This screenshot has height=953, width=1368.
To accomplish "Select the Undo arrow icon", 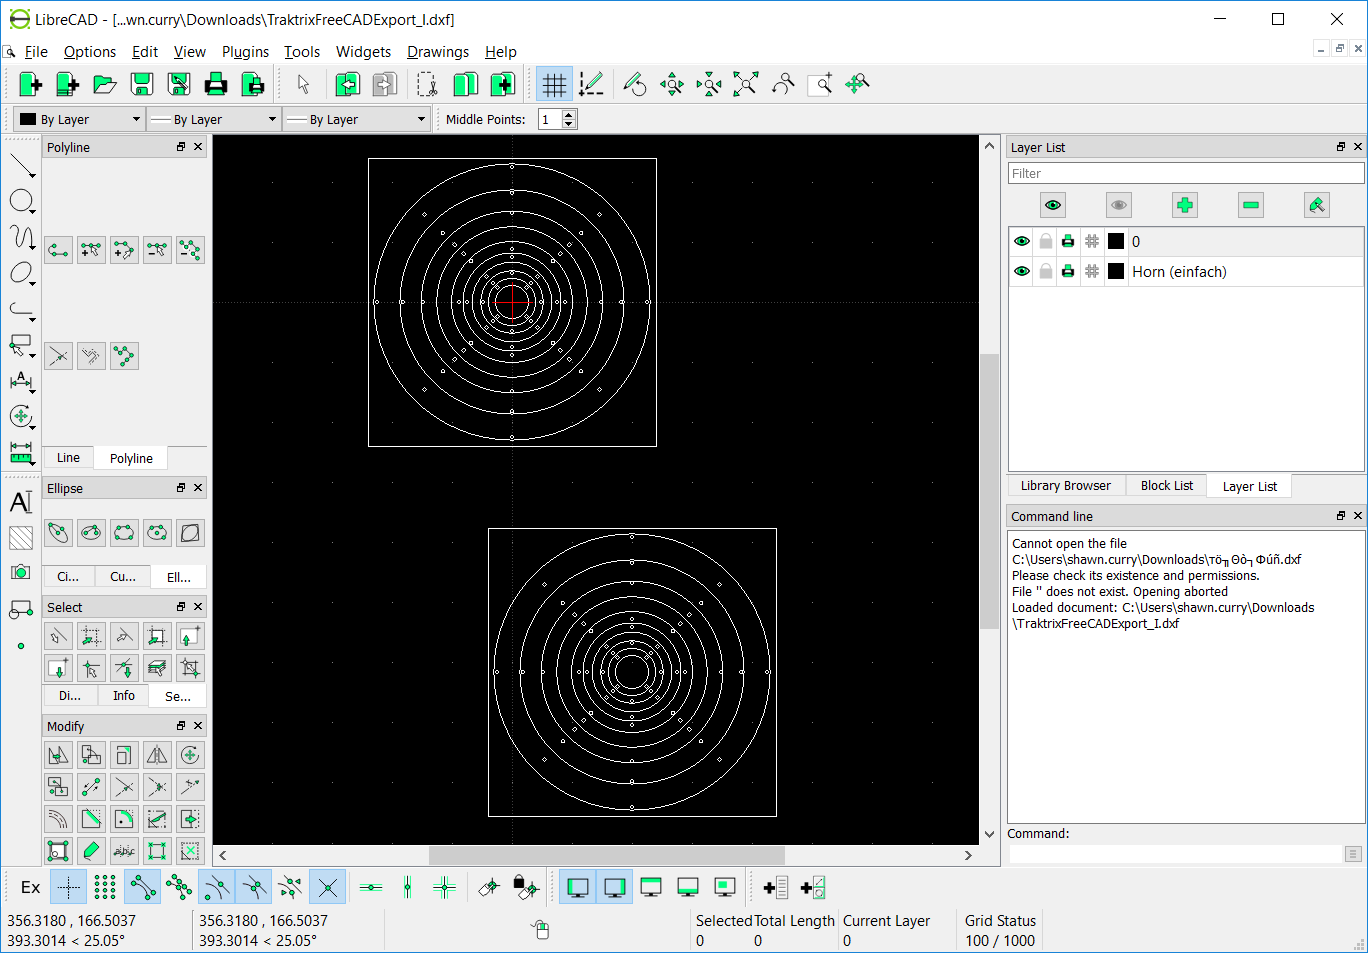I will click(347, 84).
